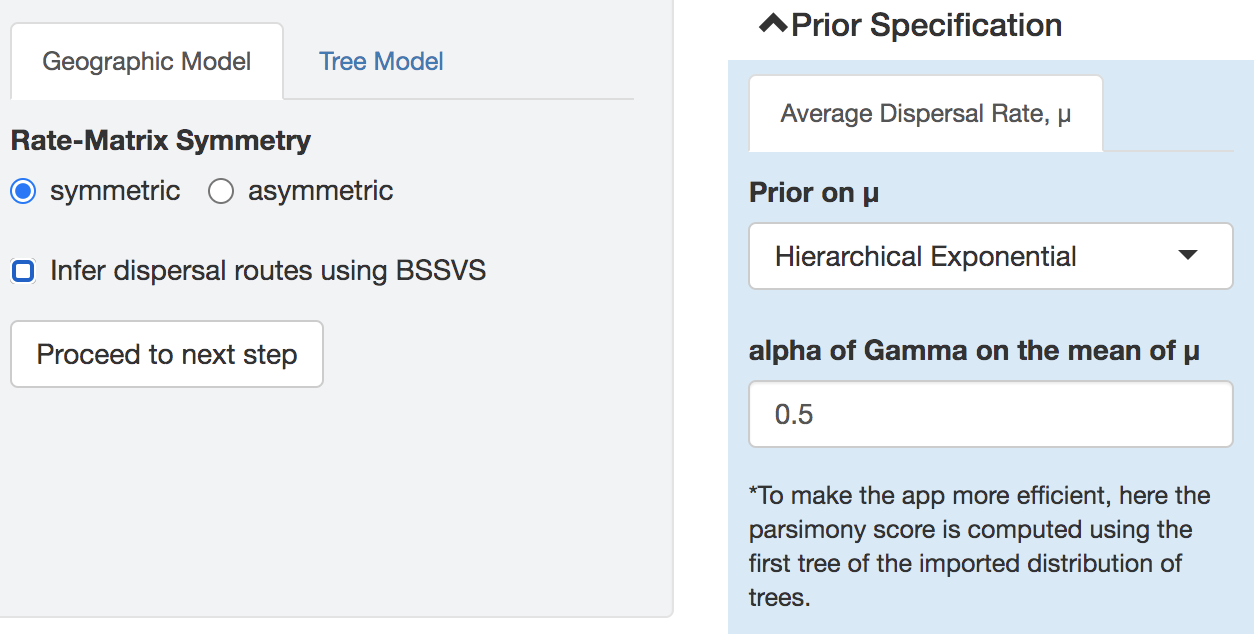The height and width of the screenshot is (642, 1258).
Task: Click the Rate-Matrix Symmetry heading
Action: point(160,140)
